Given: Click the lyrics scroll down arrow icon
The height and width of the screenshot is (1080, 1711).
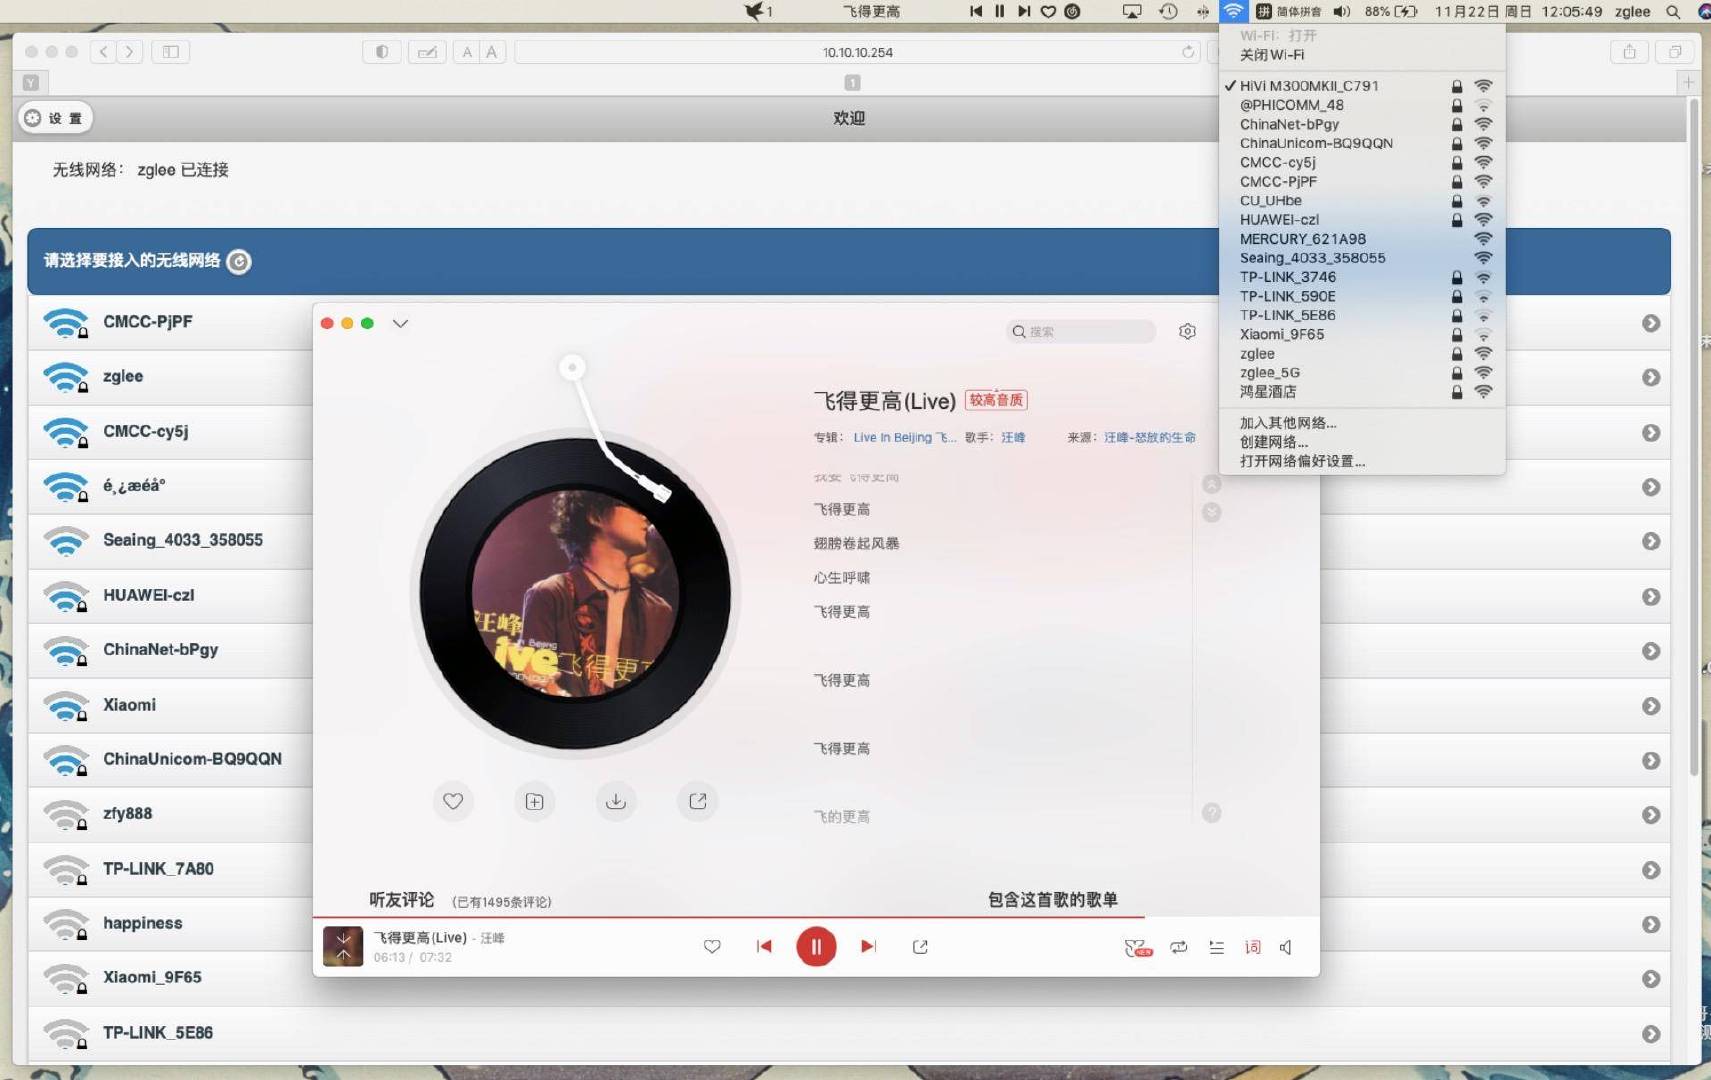Looking at the screenshot, I should (x=1211, y=513).
